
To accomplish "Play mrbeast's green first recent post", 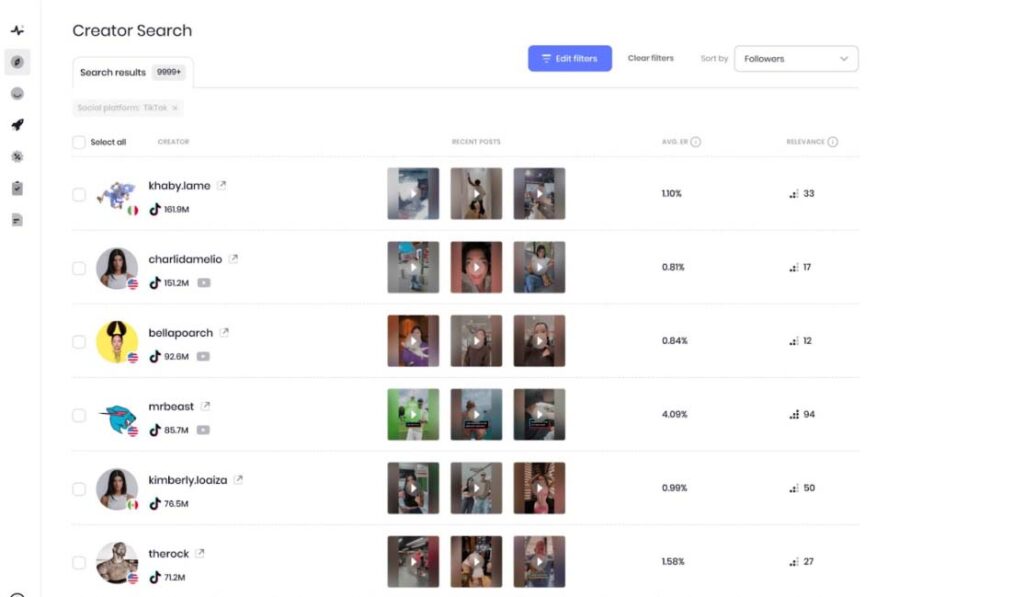I will click(x=413, y=414).
